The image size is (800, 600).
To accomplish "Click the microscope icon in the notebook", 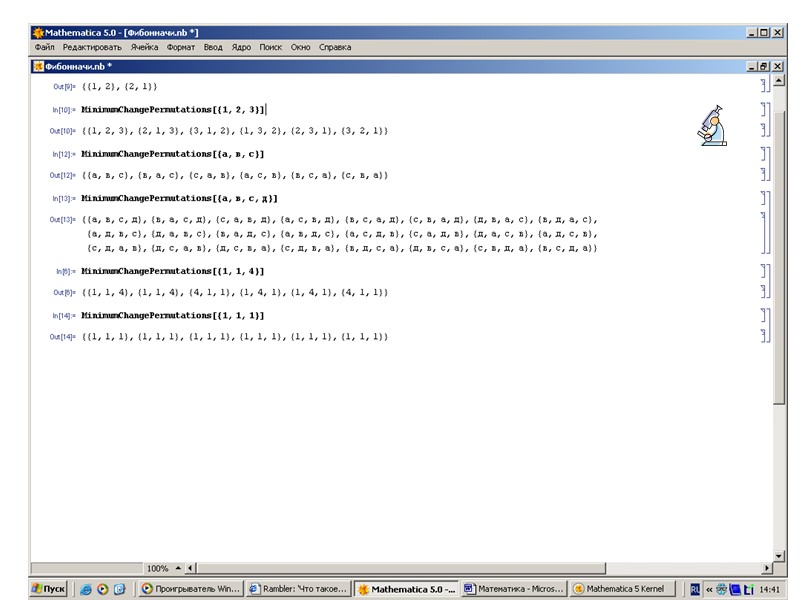I will [712, 126].
